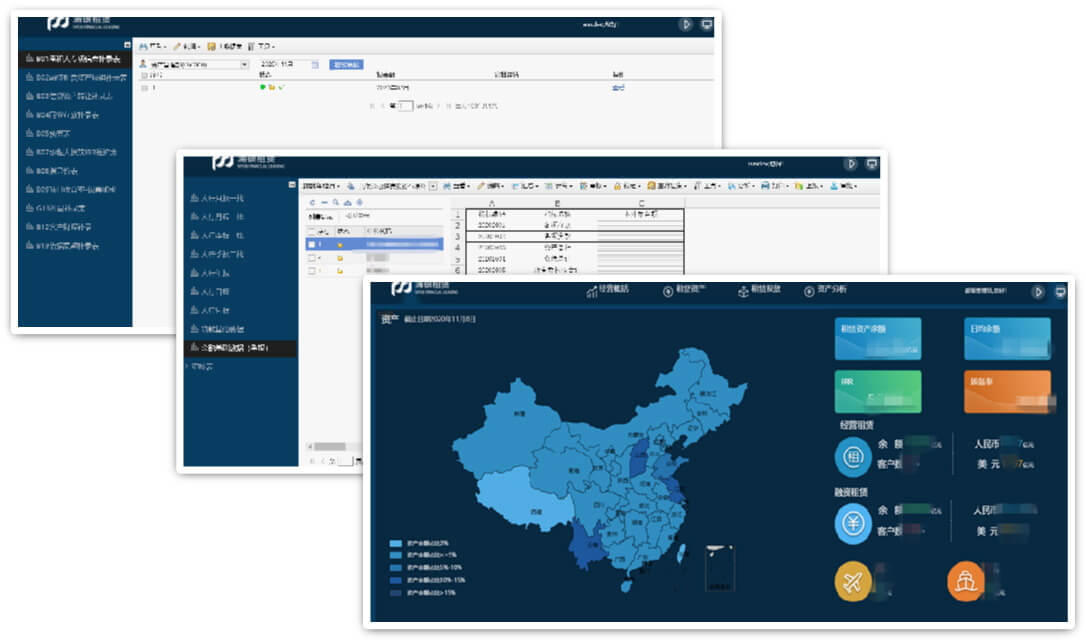This screenshot has width=1086, height=644.
Task: Click the airplane icon in the dashboard
Action: point(853,584)
